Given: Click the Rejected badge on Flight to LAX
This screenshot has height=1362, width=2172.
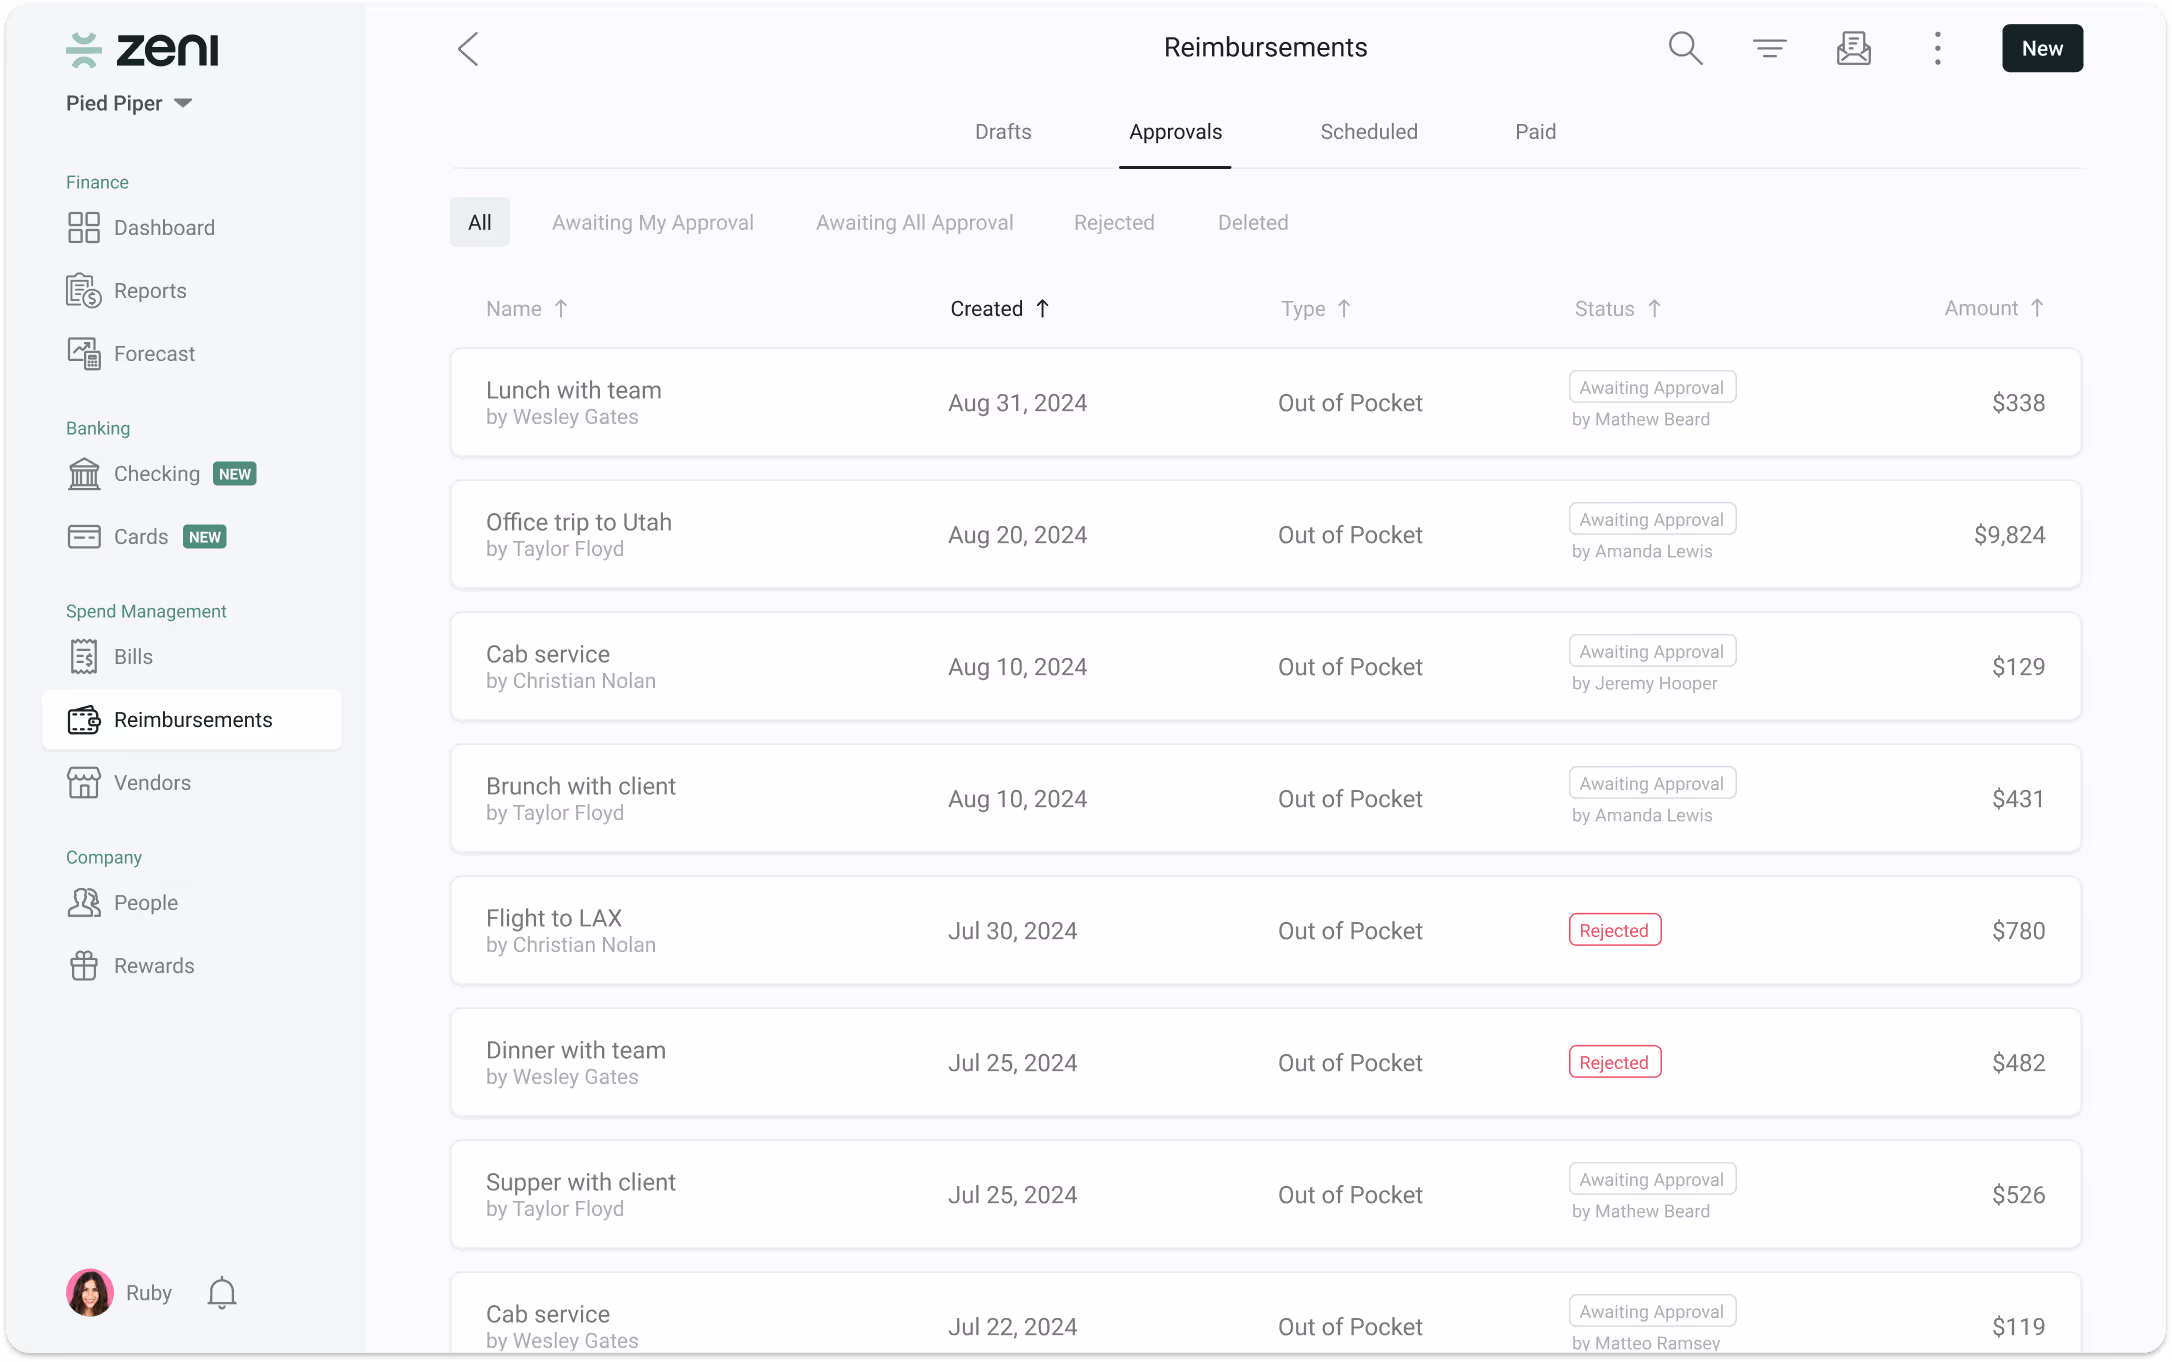Looking at the screenshot, I should point(1615,930).
